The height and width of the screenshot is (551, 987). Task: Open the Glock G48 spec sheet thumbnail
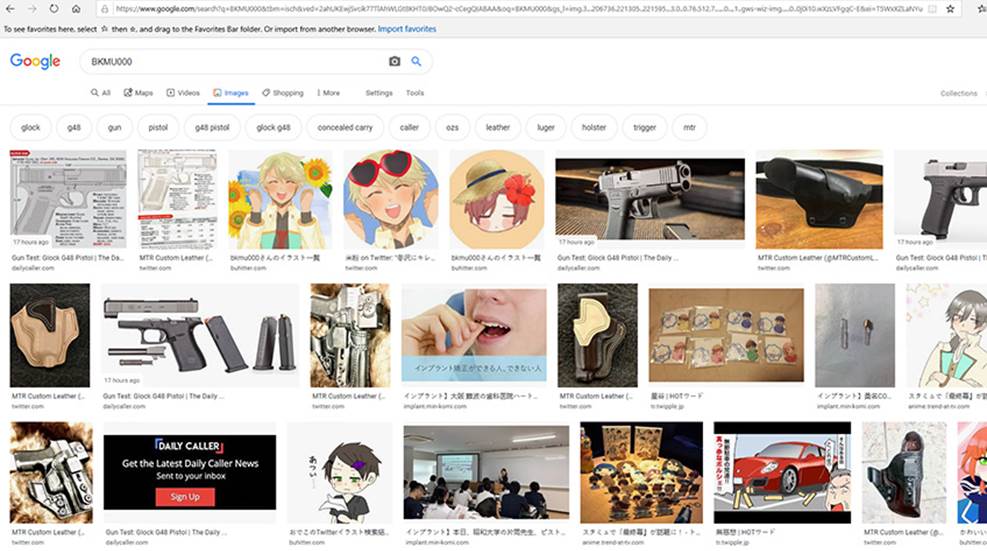pyautogui.click(x=68, y=199)
